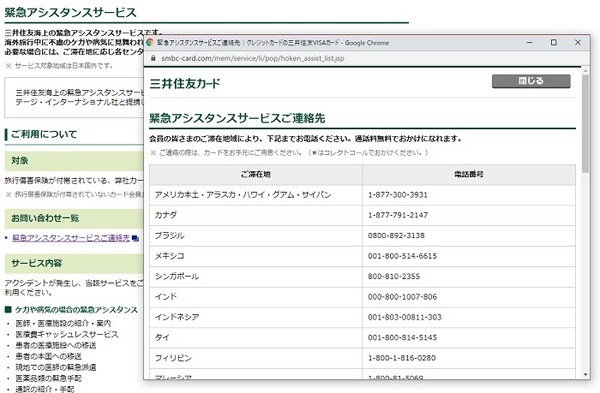Image resolution: width=600 pixels, height=393 pixels.
Task: Select the カナダ row label
Action: click(x=166, y=215)
